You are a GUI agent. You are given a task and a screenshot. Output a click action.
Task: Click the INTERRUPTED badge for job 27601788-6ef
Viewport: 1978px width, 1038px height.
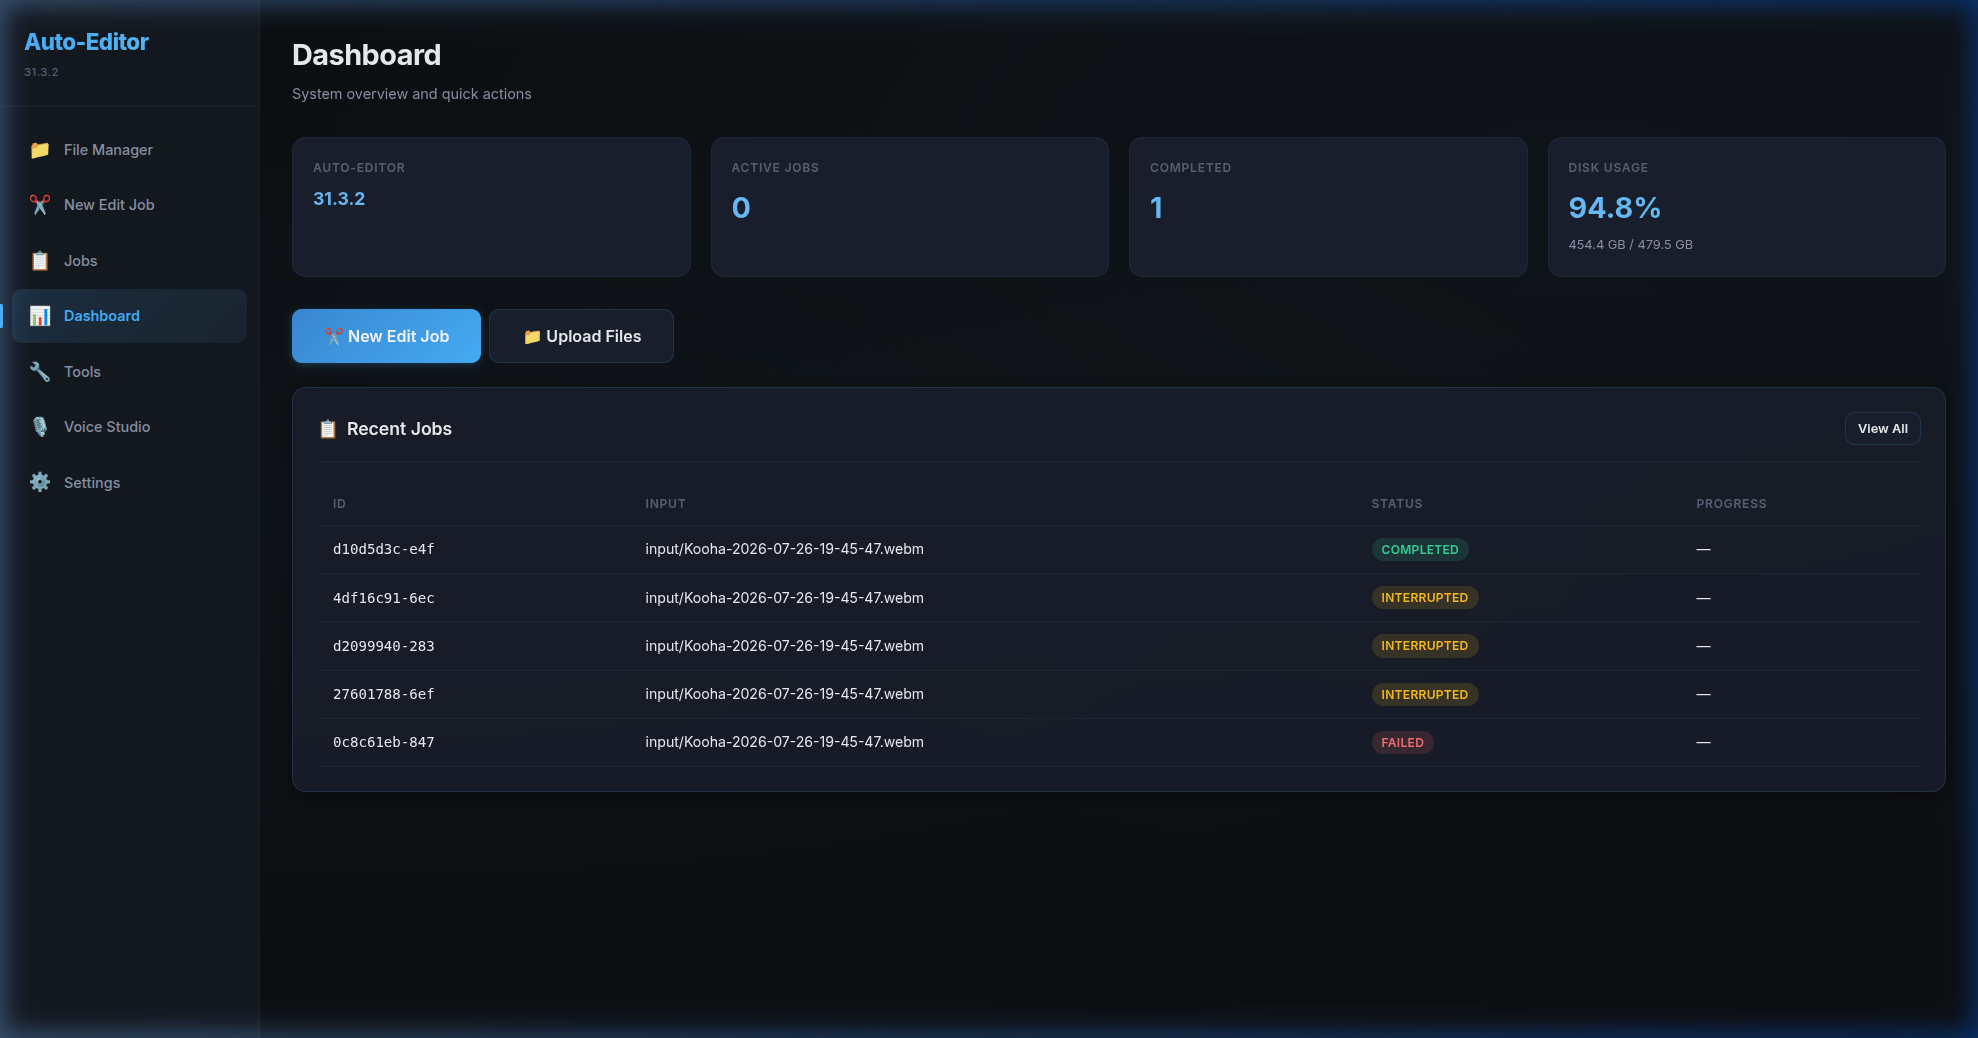(x=1424, y=695)
